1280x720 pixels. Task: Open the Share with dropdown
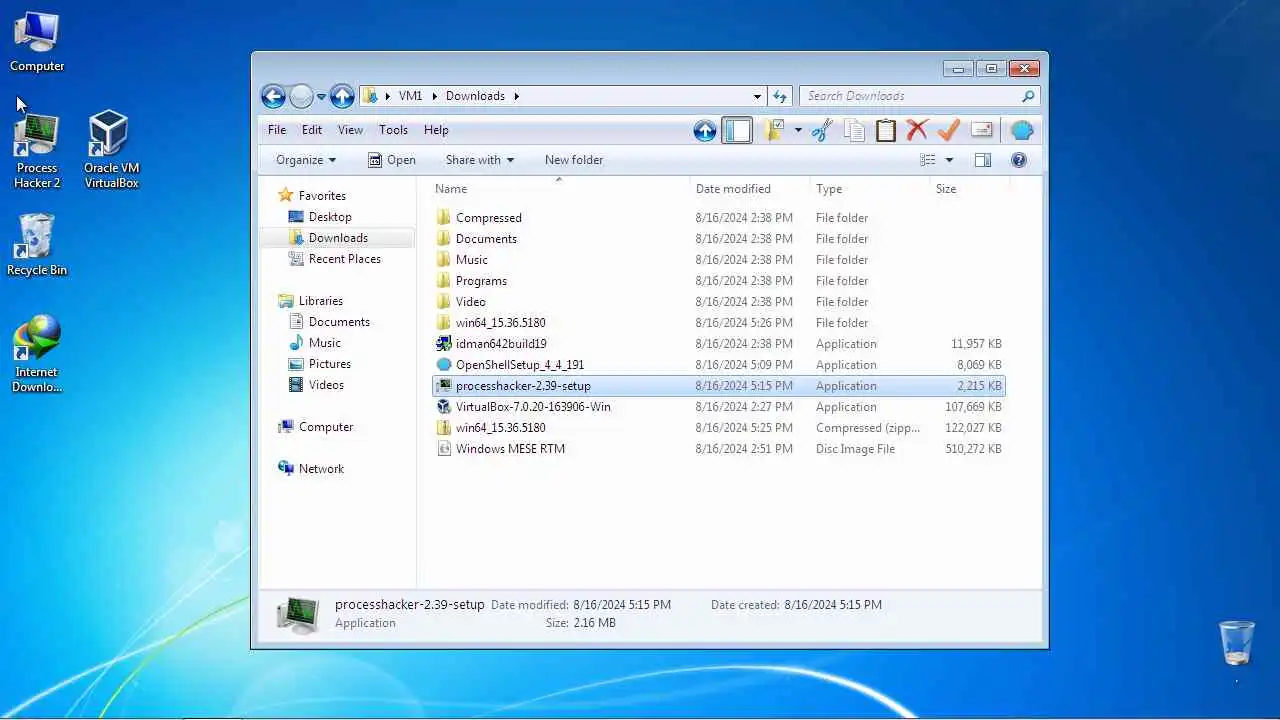click(x=480, y=160)
